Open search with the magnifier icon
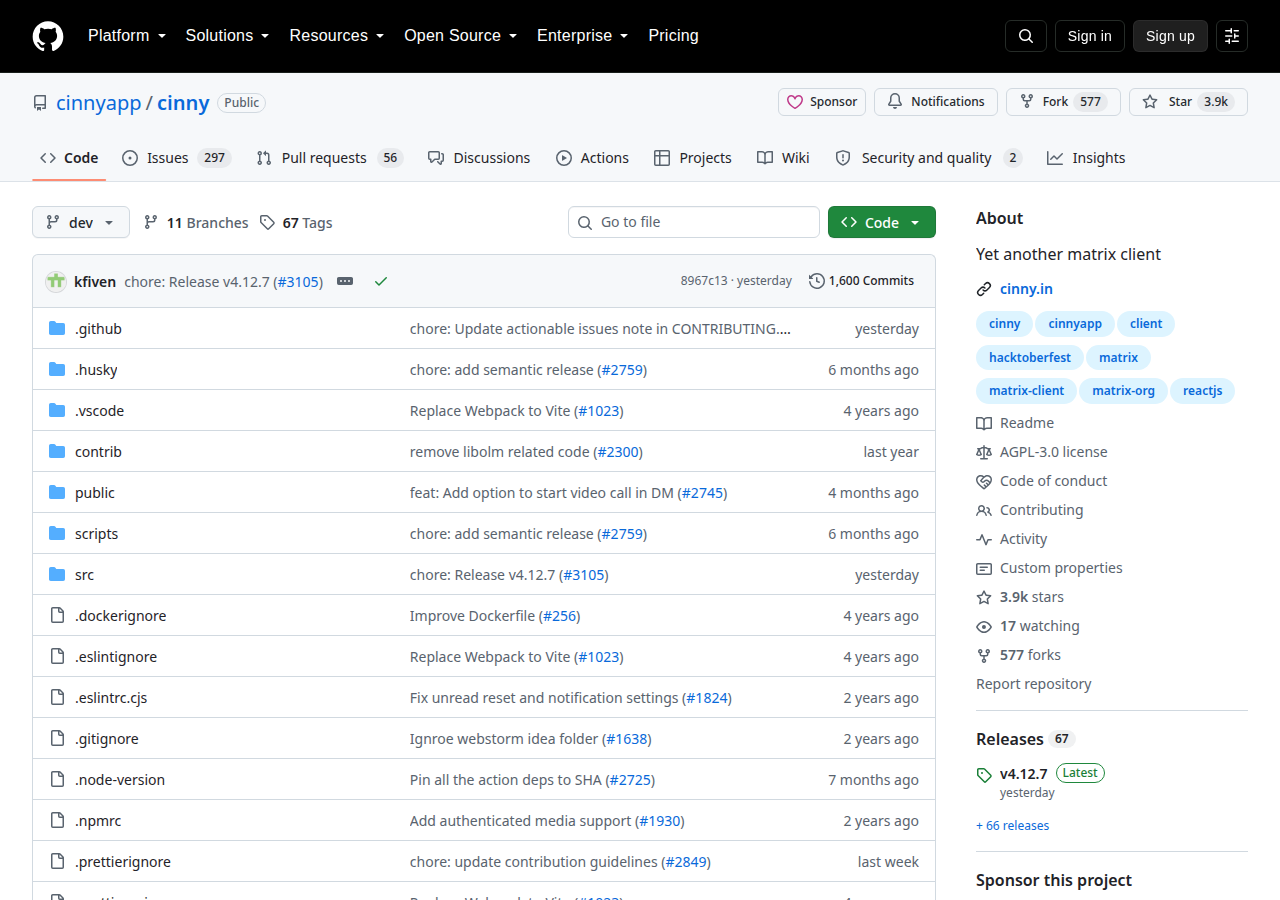The width and height of the screenshot is (1280, 900). pyautogui.click(x=1026, y=36)
